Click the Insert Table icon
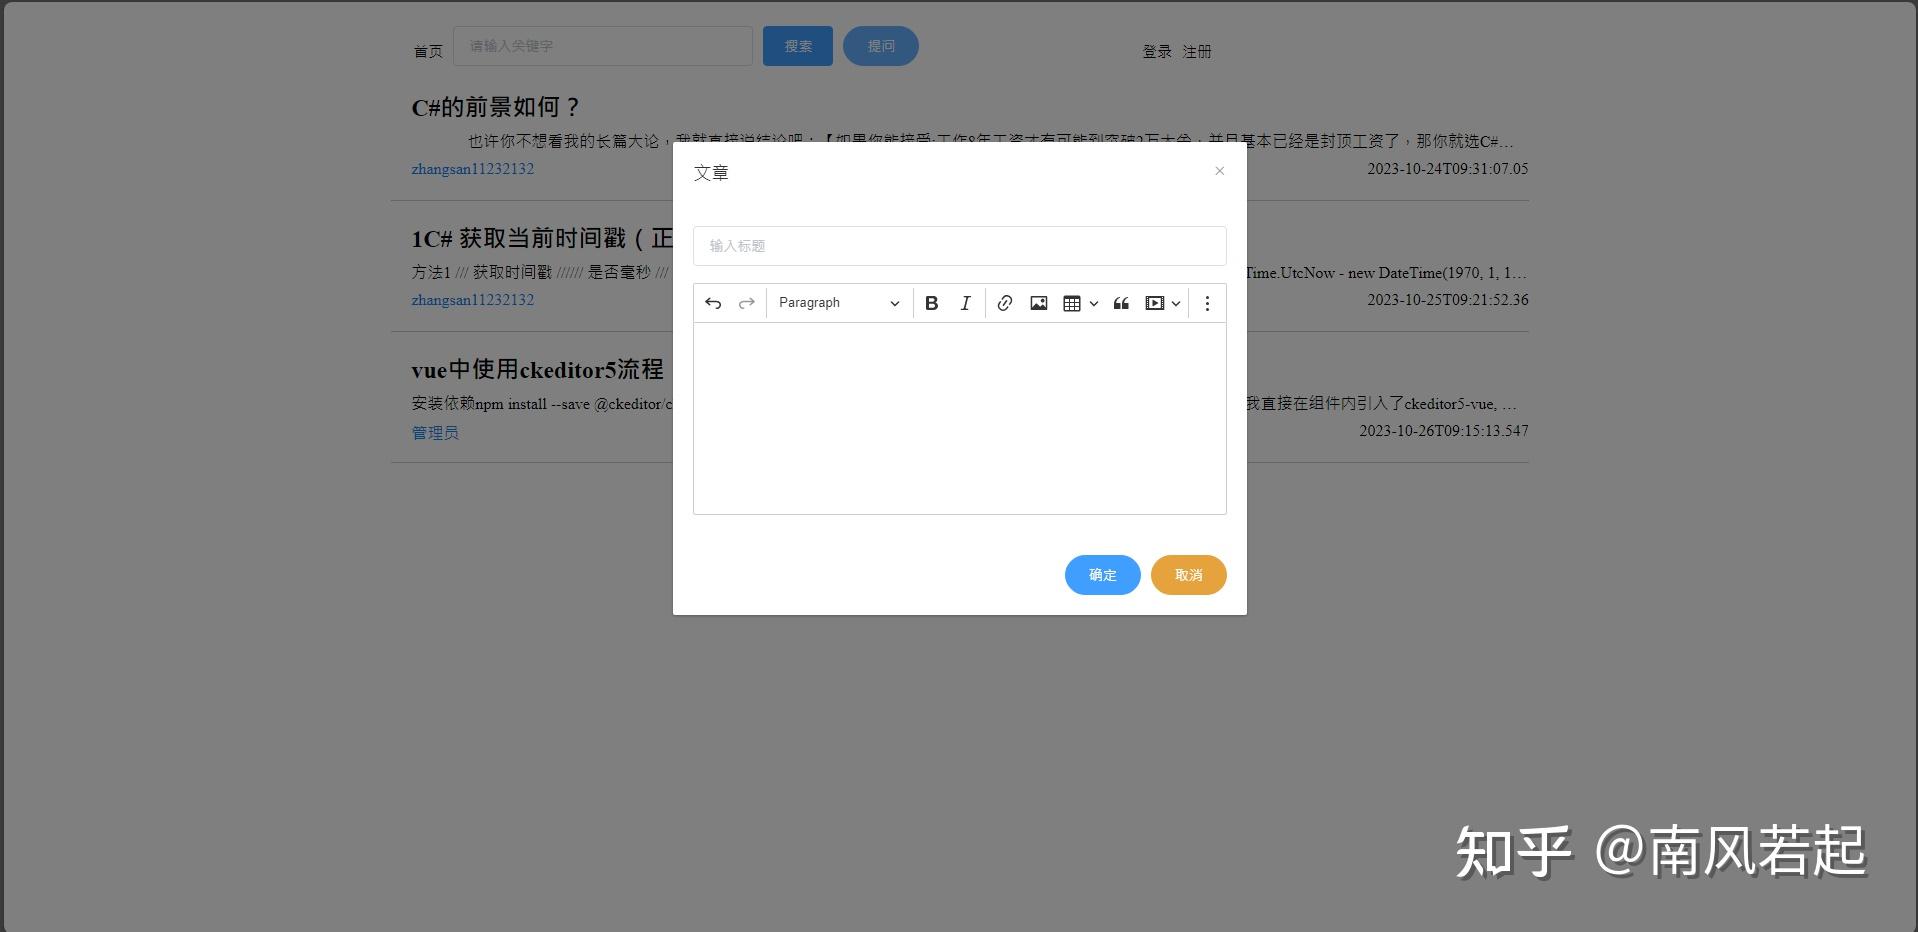 pyautogui.click(x=1072, y=302)
